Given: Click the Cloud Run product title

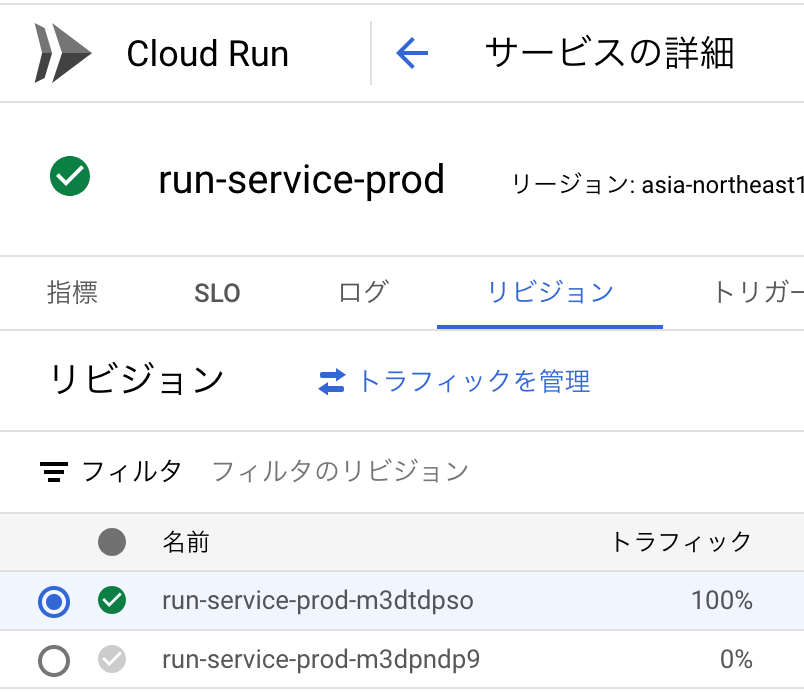Looking at the screenshot, I should point(208,53).
